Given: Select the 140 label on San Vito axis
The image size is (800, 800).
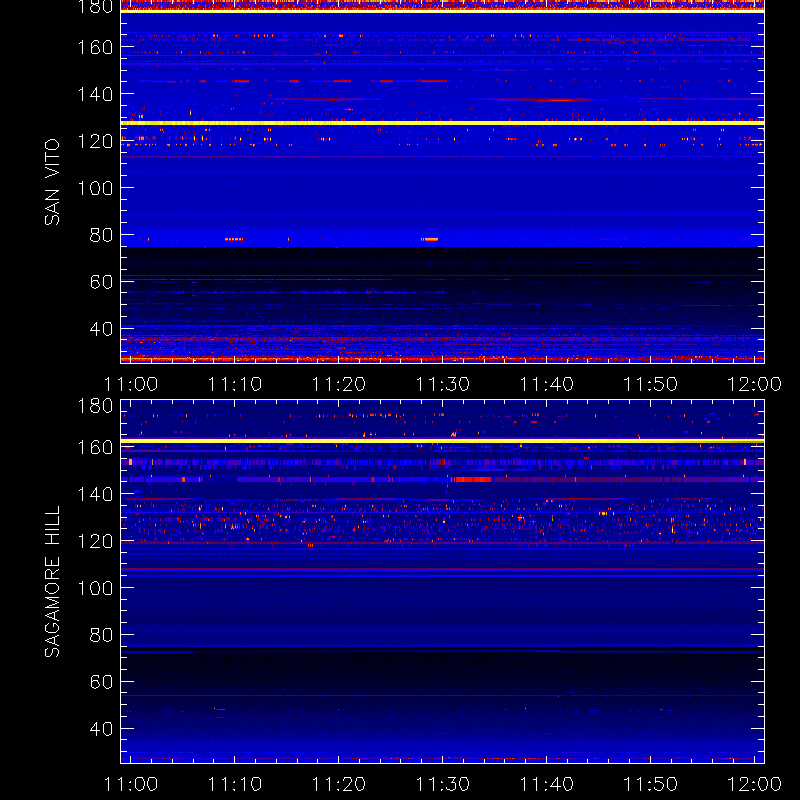Looking at the screenshot, I should pos(95,94).
